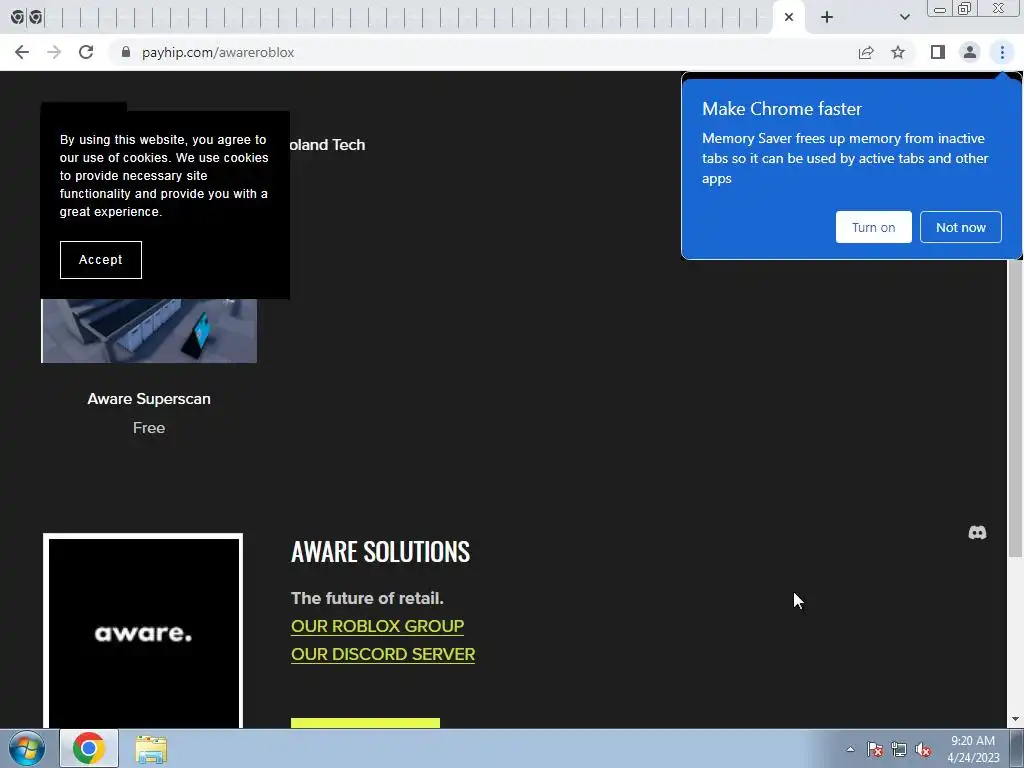The height and width of the screenshot is (768, 1024).
Task: Click the second pinned Chrome tab
Action: 36,17
